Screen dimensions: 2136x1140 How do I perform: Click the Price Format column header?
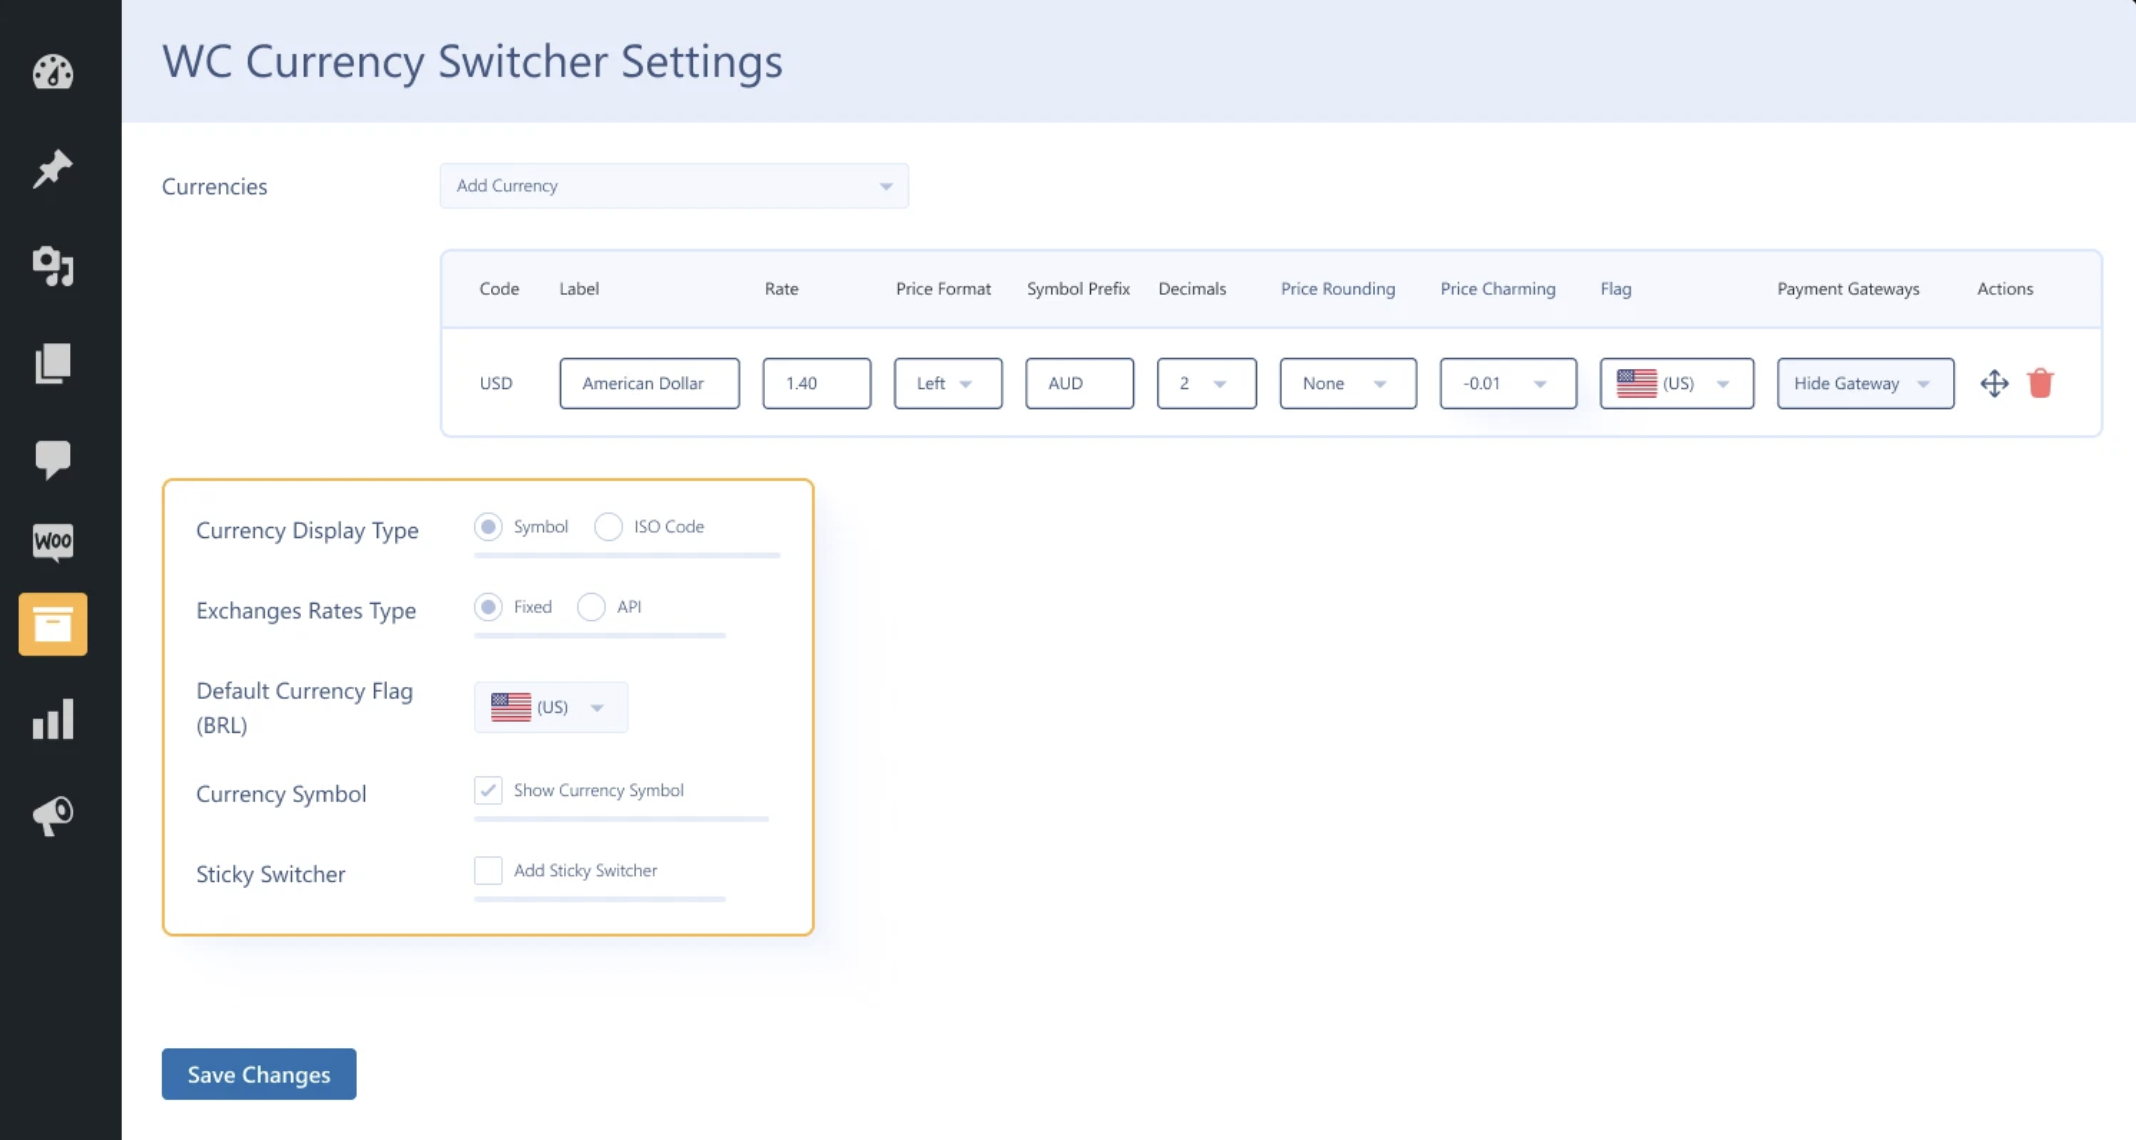[x=943, y=289]
